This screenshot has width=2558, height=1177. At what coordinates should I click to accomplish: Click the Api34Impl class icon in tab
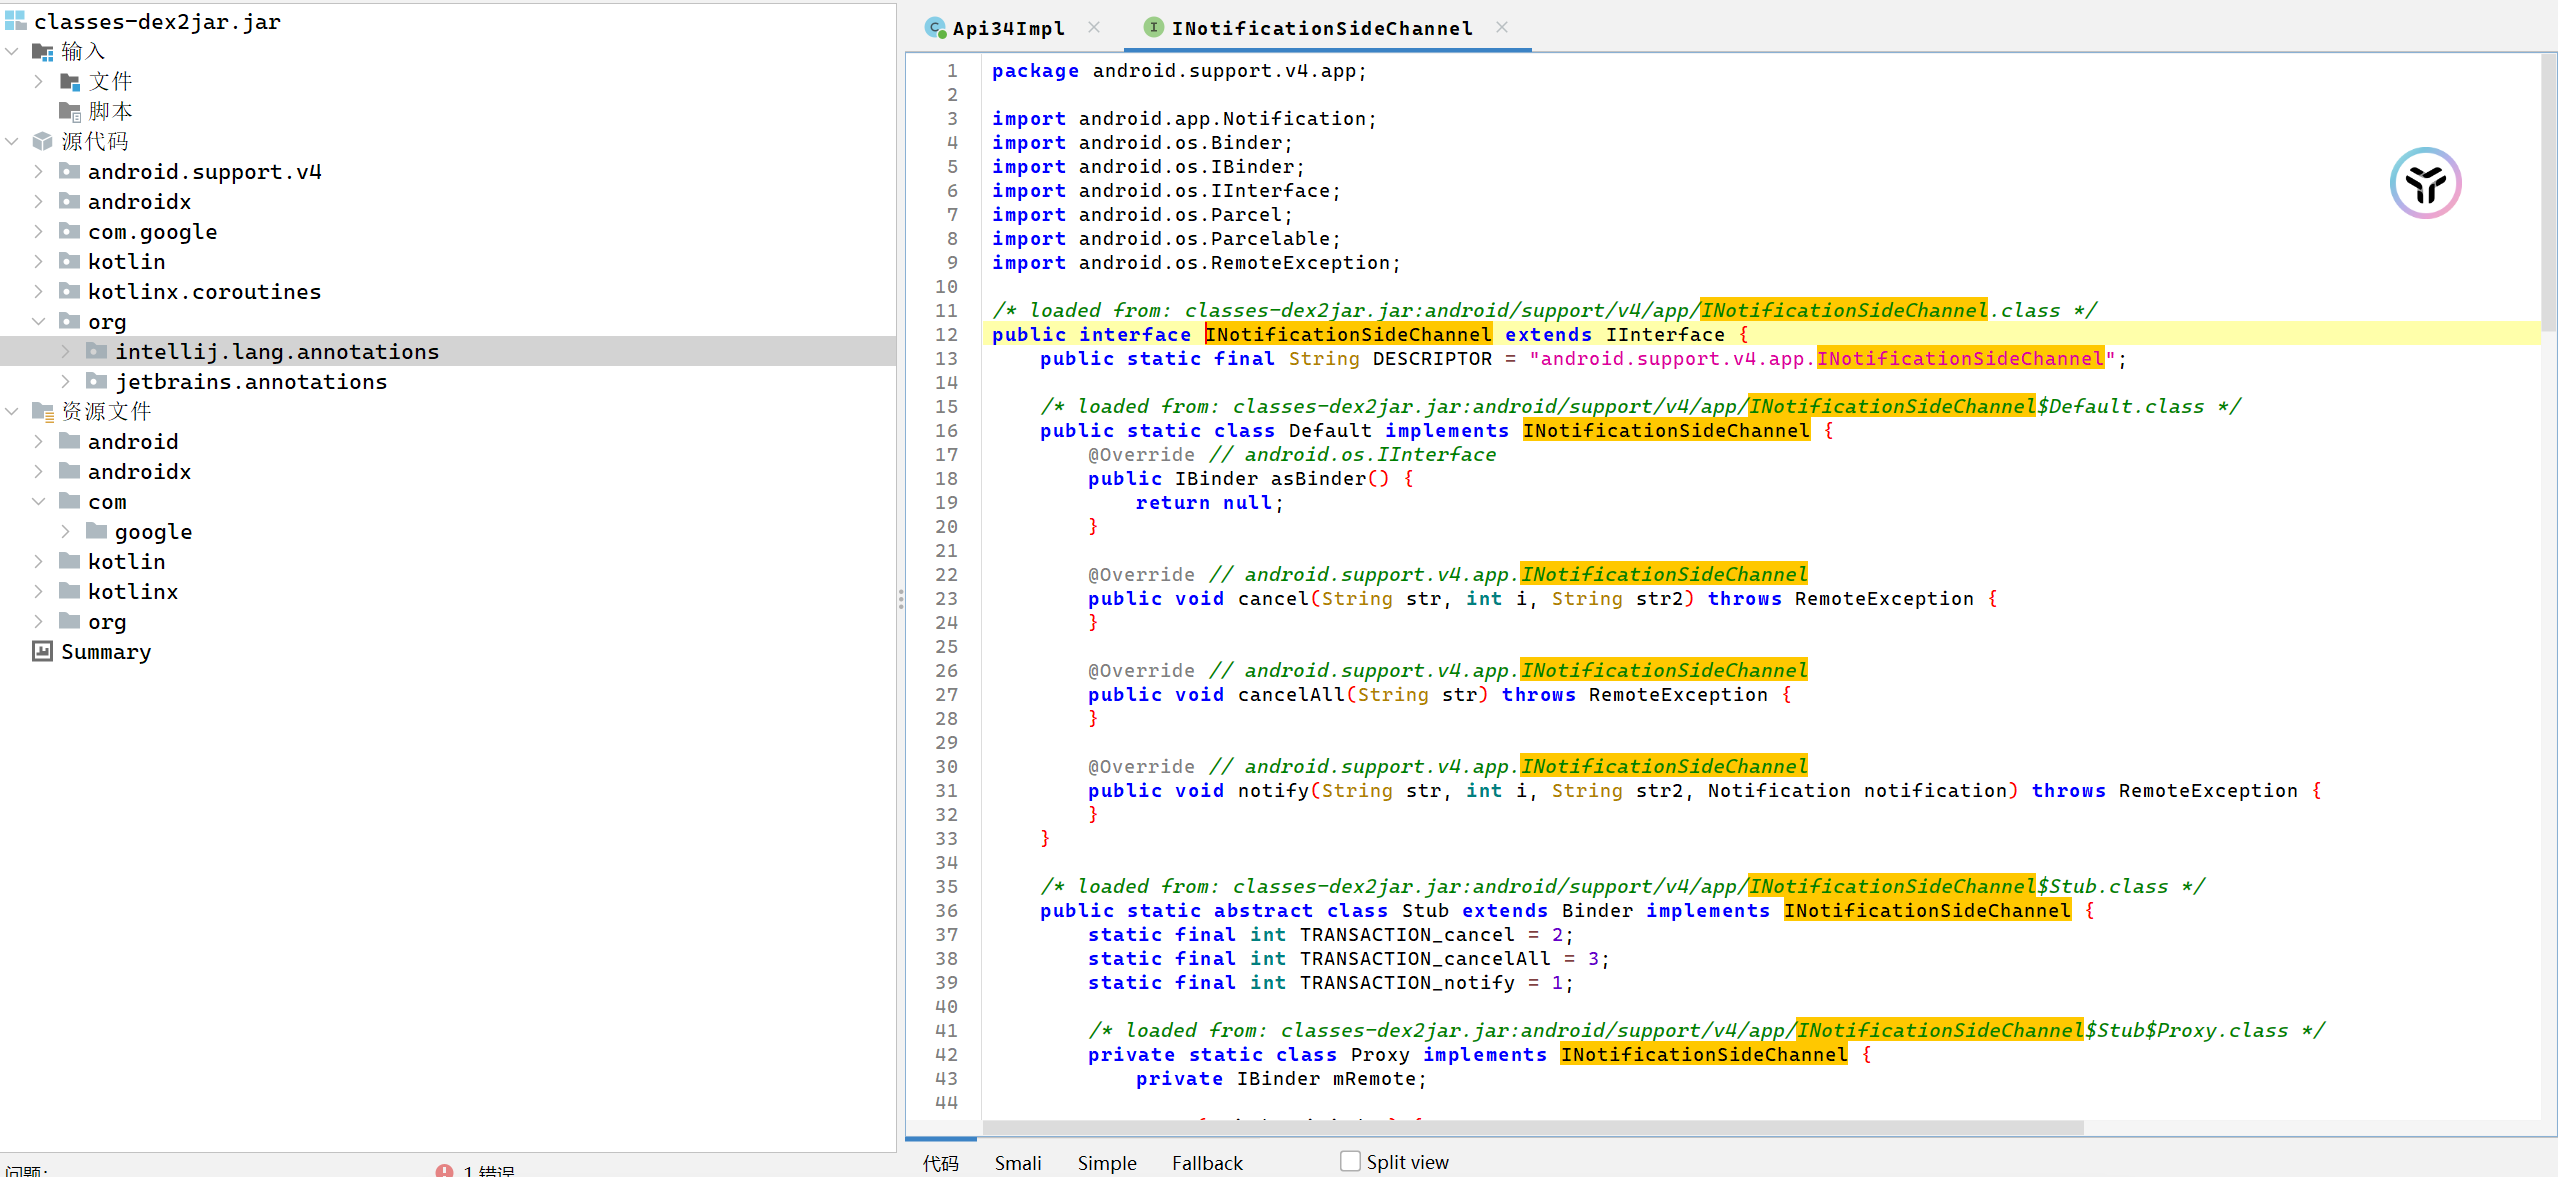pyautogui.click(x=935, y=28)
